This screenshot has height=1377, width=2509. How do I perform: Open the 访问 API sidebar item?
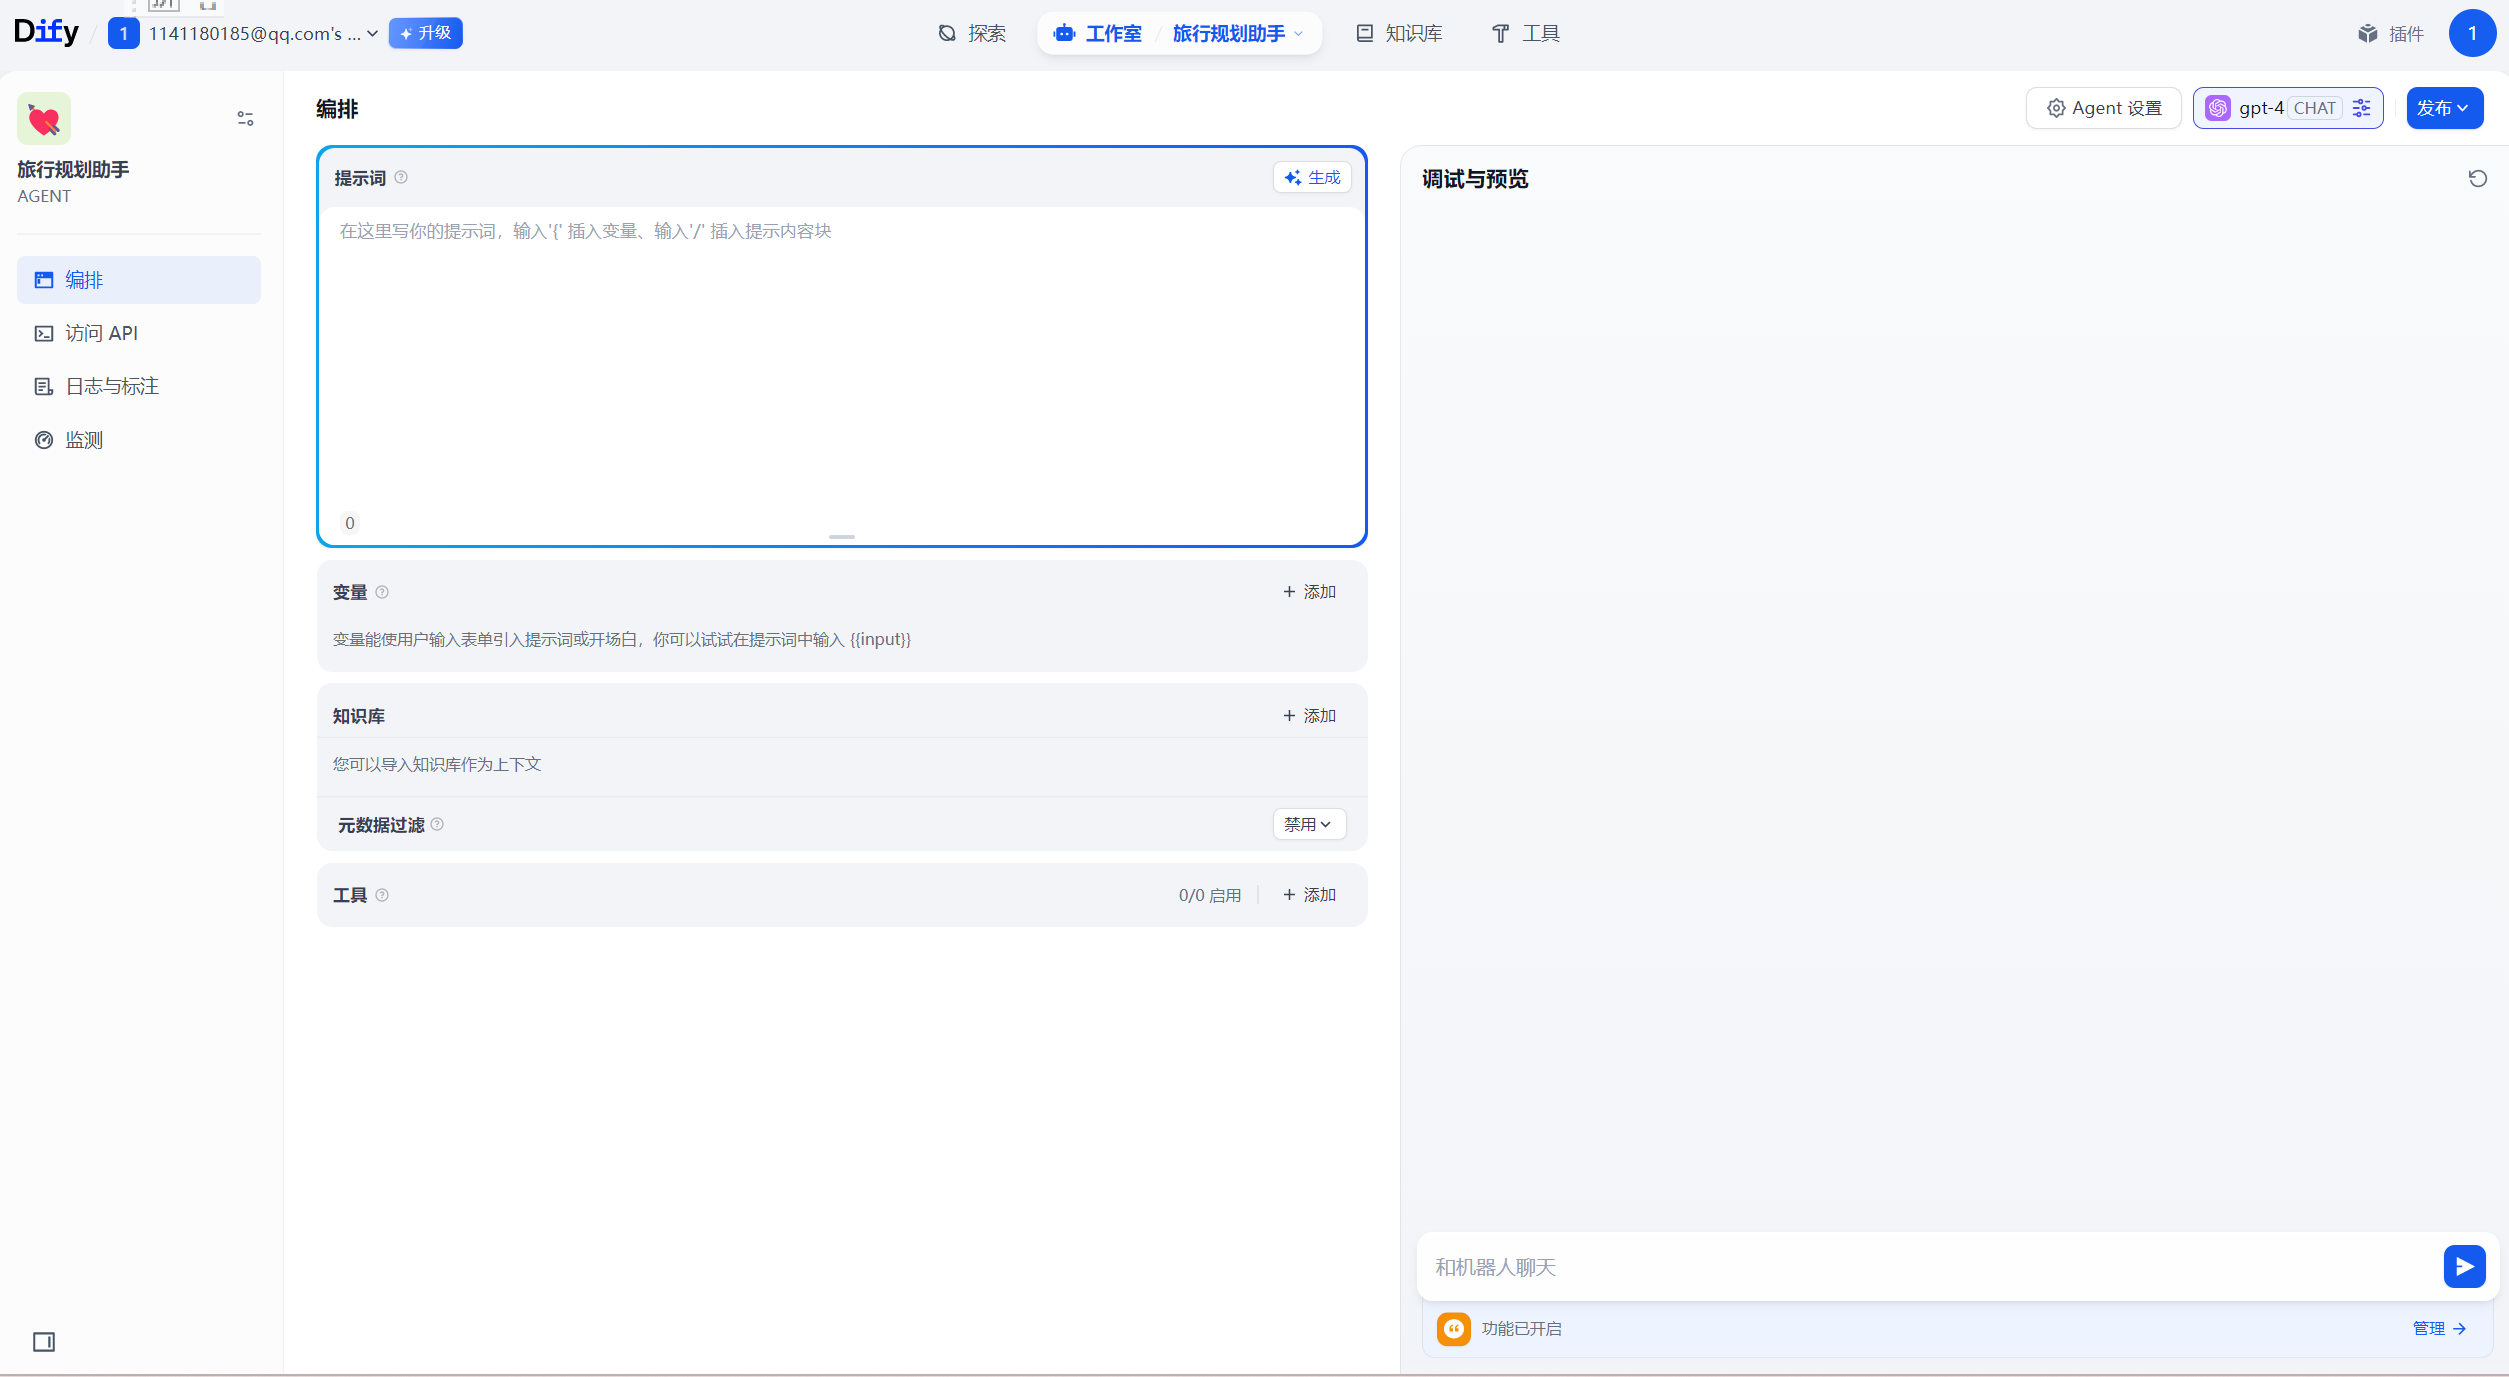[x=101, y=333]
